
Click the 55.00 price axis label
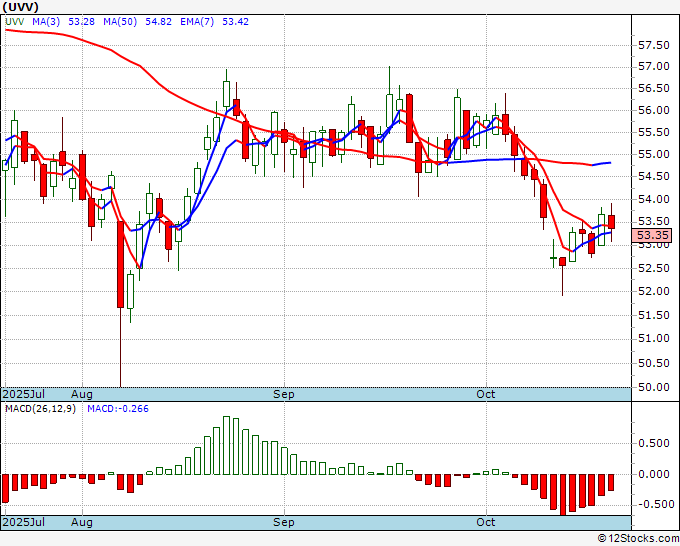(654, 154)
